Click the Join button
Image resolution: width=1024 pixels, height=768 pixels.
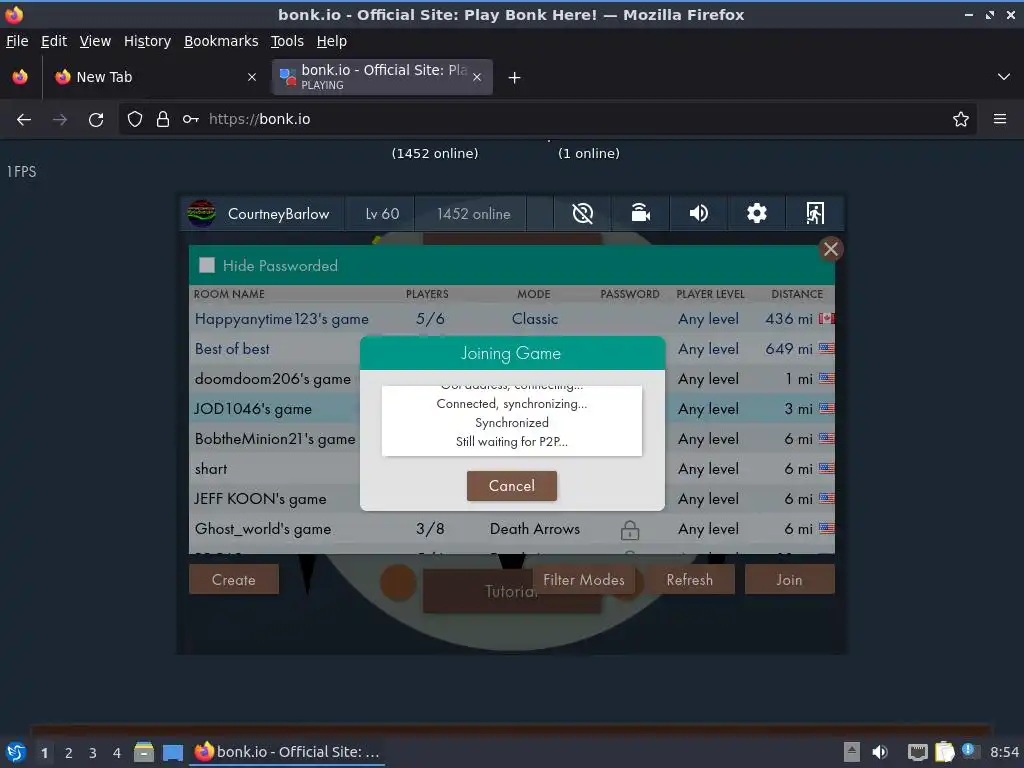789,580
